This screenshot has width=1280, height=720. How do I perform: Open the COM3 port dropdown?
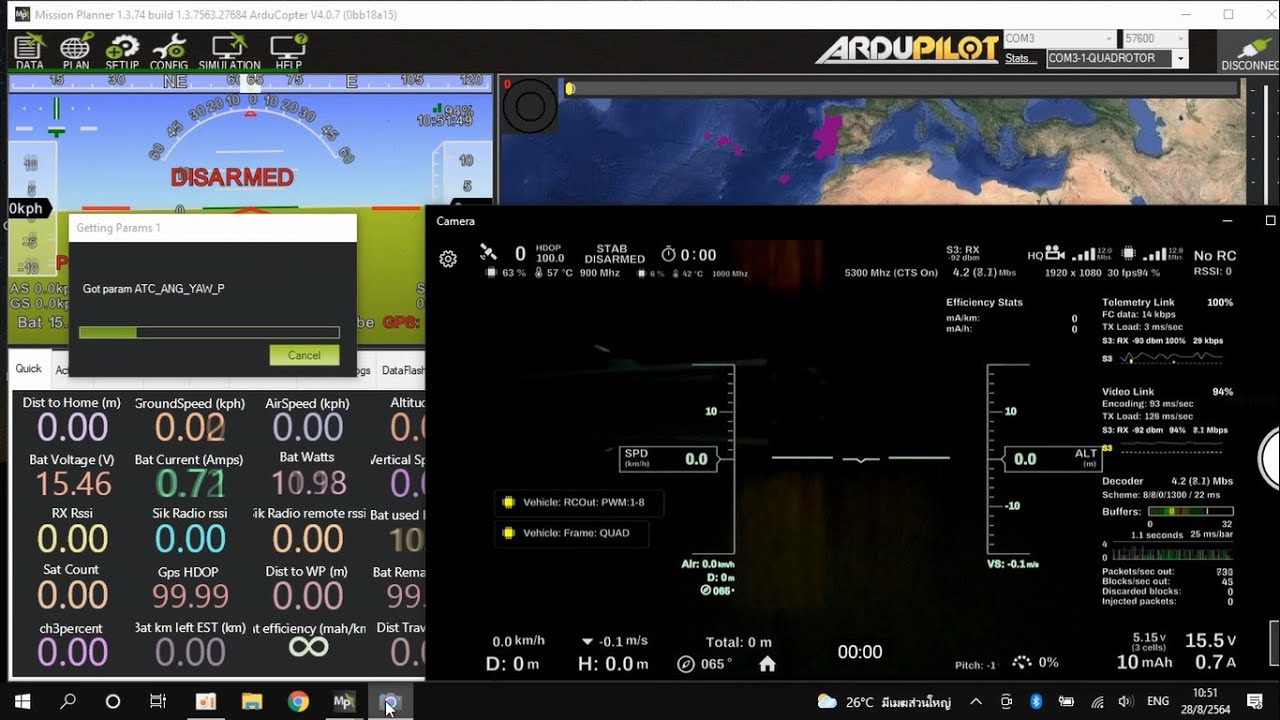(x=1059, y=39)
